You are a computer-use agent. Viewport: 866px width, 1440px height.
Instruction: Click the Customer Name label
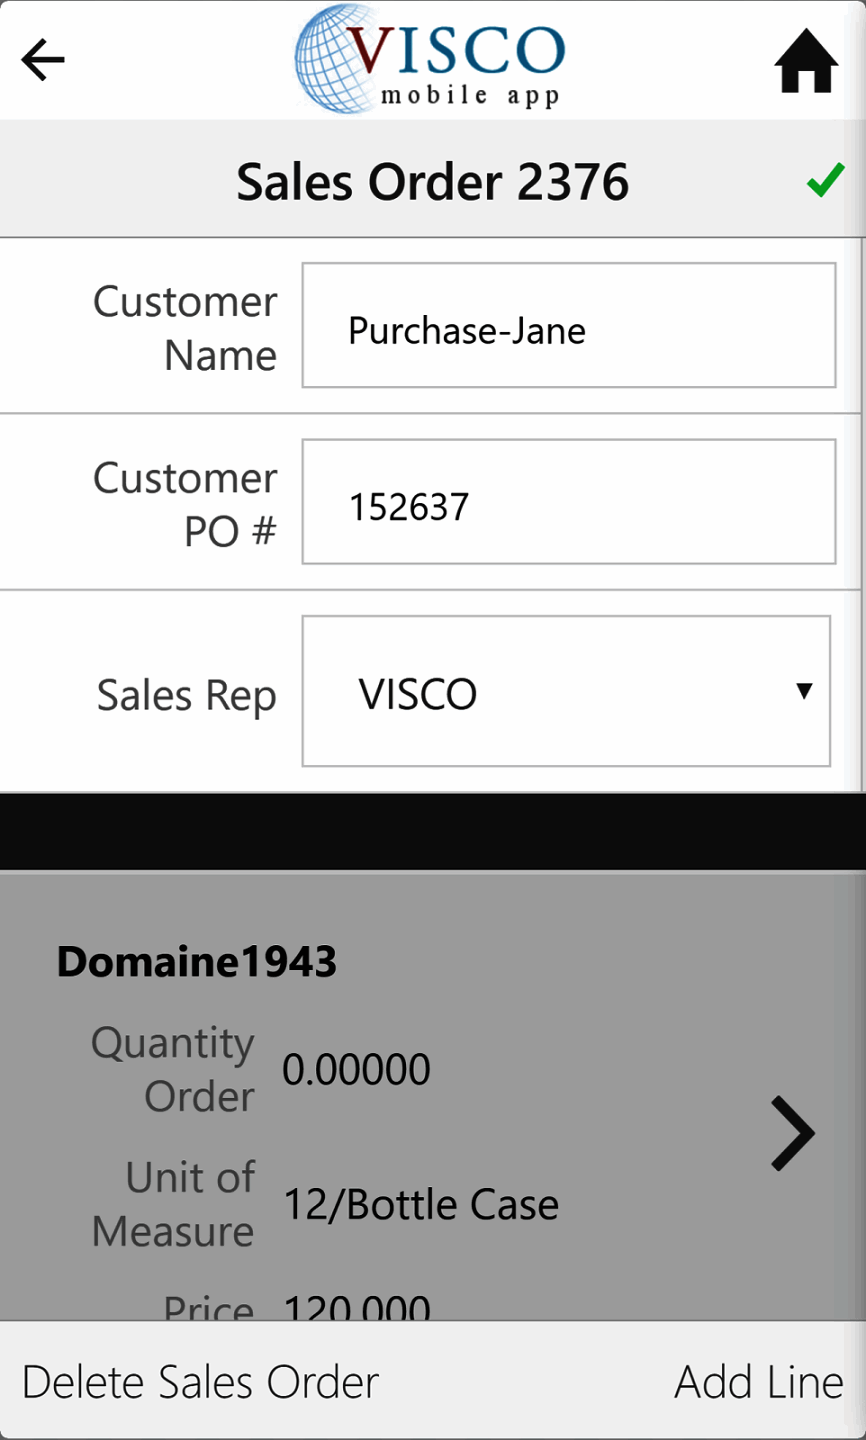pyautogui.click(x=185, y=328)
